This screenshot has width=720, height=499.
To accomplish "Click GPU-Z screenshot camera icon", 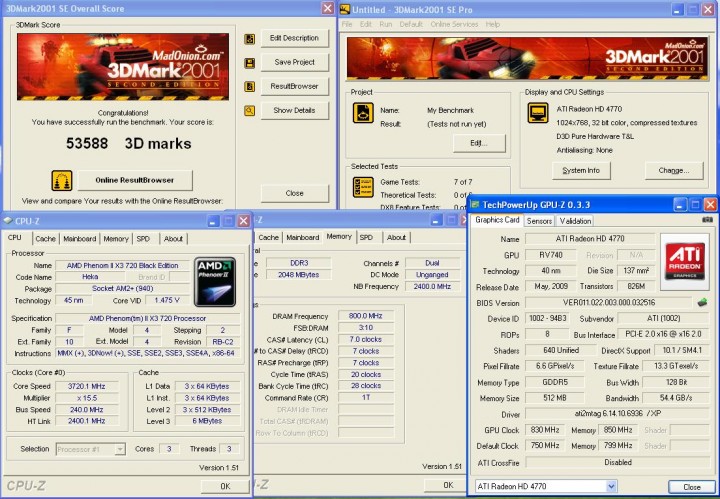I will (708, 219).
